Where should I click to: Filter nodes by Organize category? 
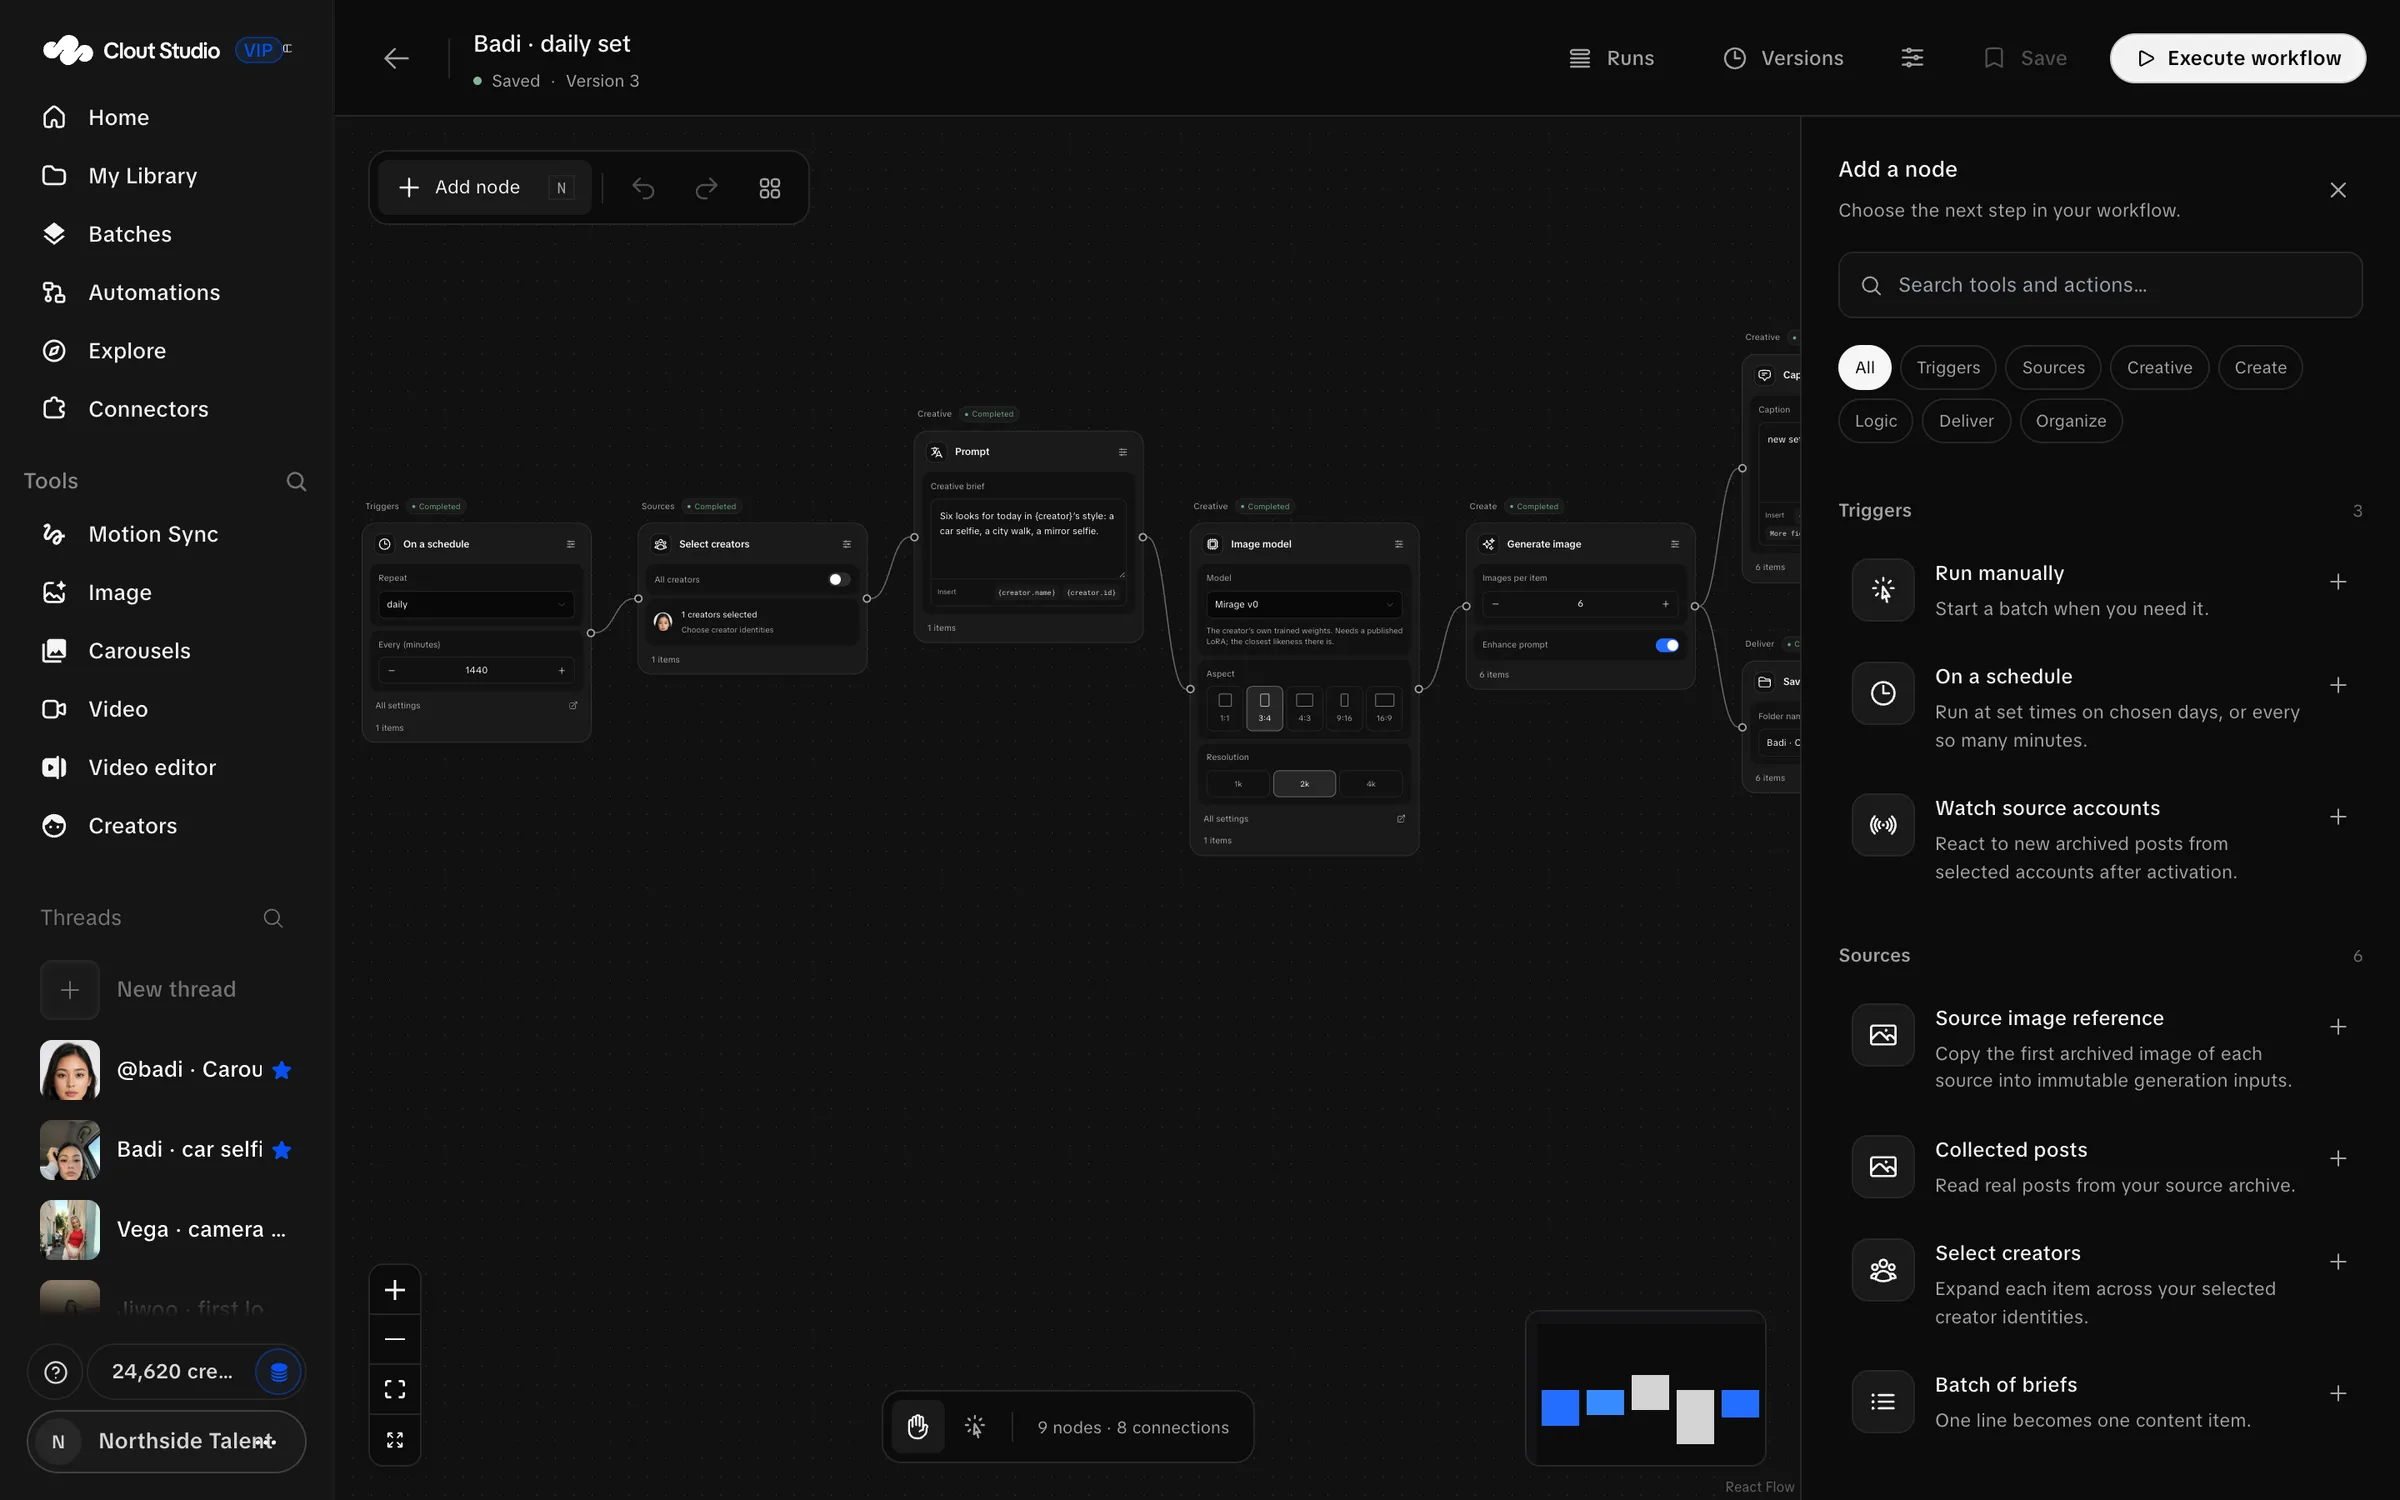coord(2070,421)
